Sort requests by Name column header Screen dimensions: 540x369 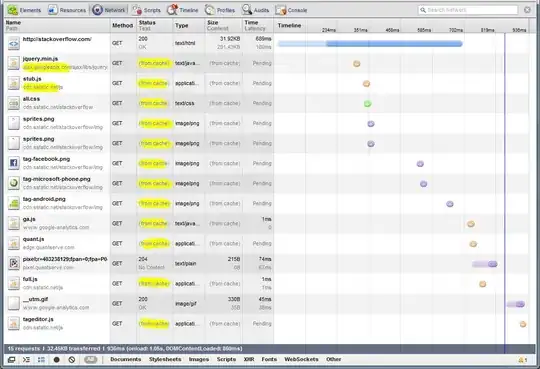point(57,25)
